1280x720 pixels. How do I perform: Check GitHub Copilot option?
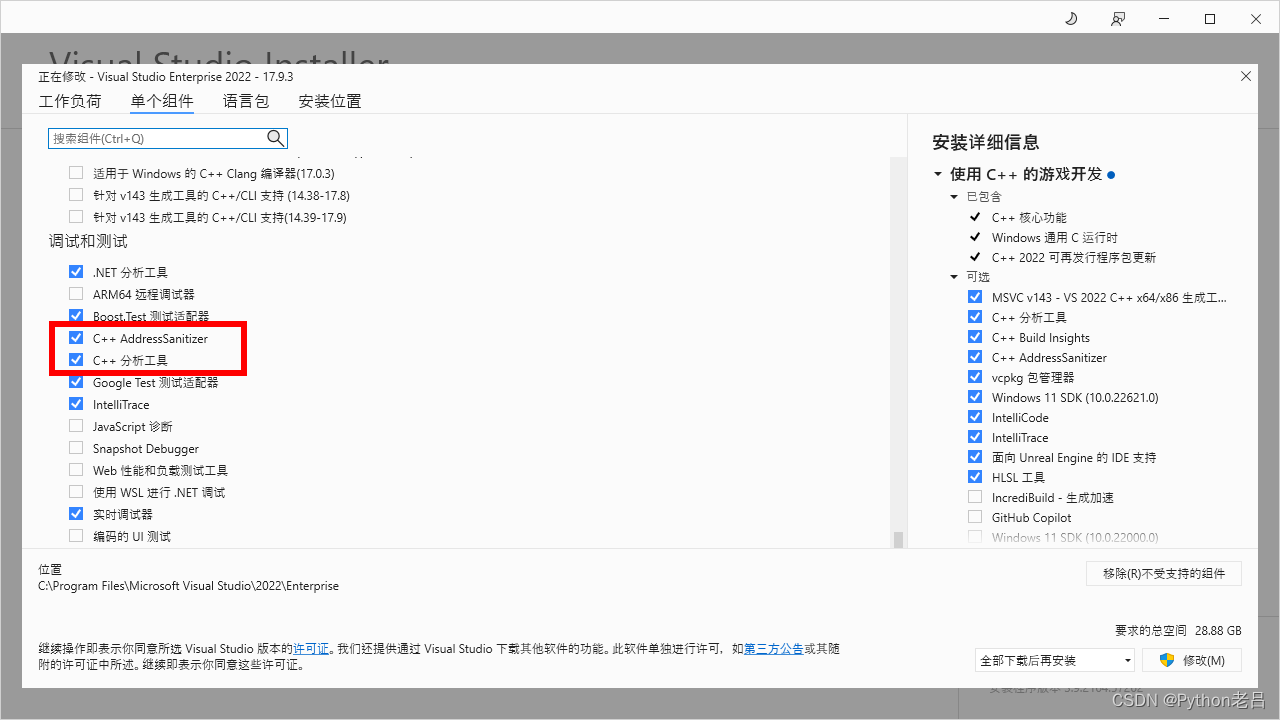coord(975,517)
